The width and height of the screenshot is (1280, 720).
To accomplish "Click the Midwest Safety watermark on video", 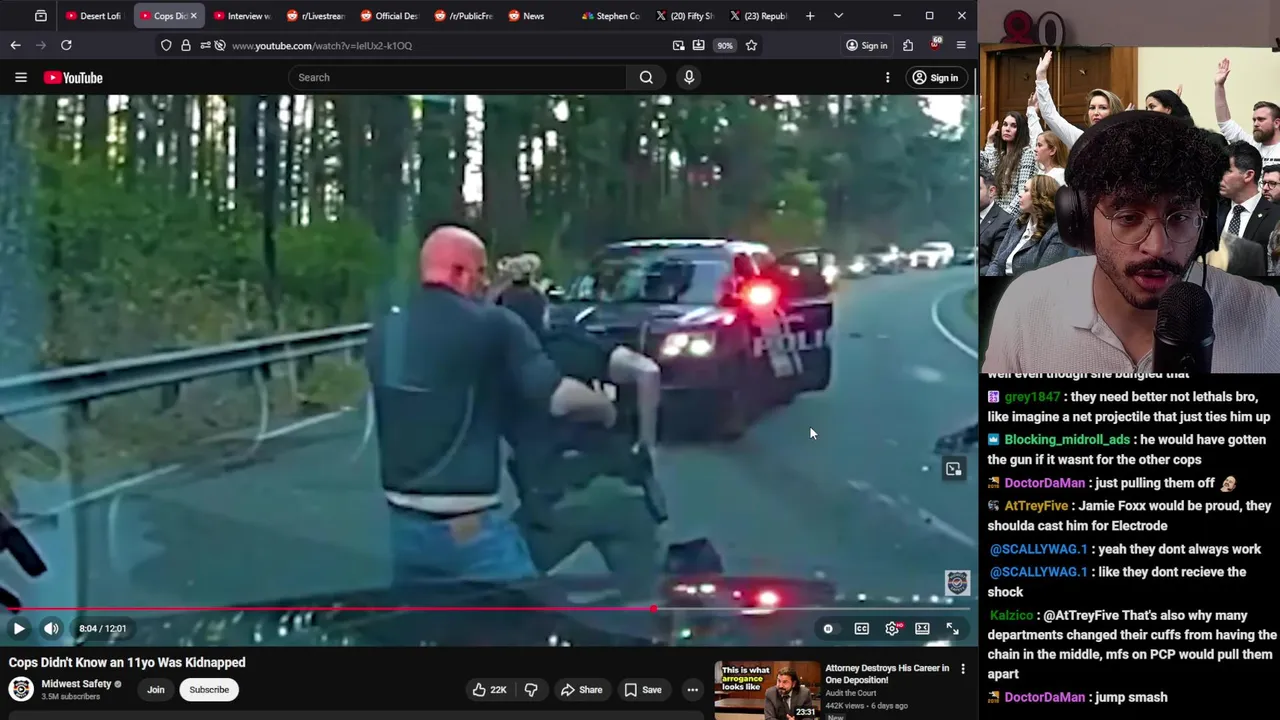I will pyautogui.click(x=957, y=583).
